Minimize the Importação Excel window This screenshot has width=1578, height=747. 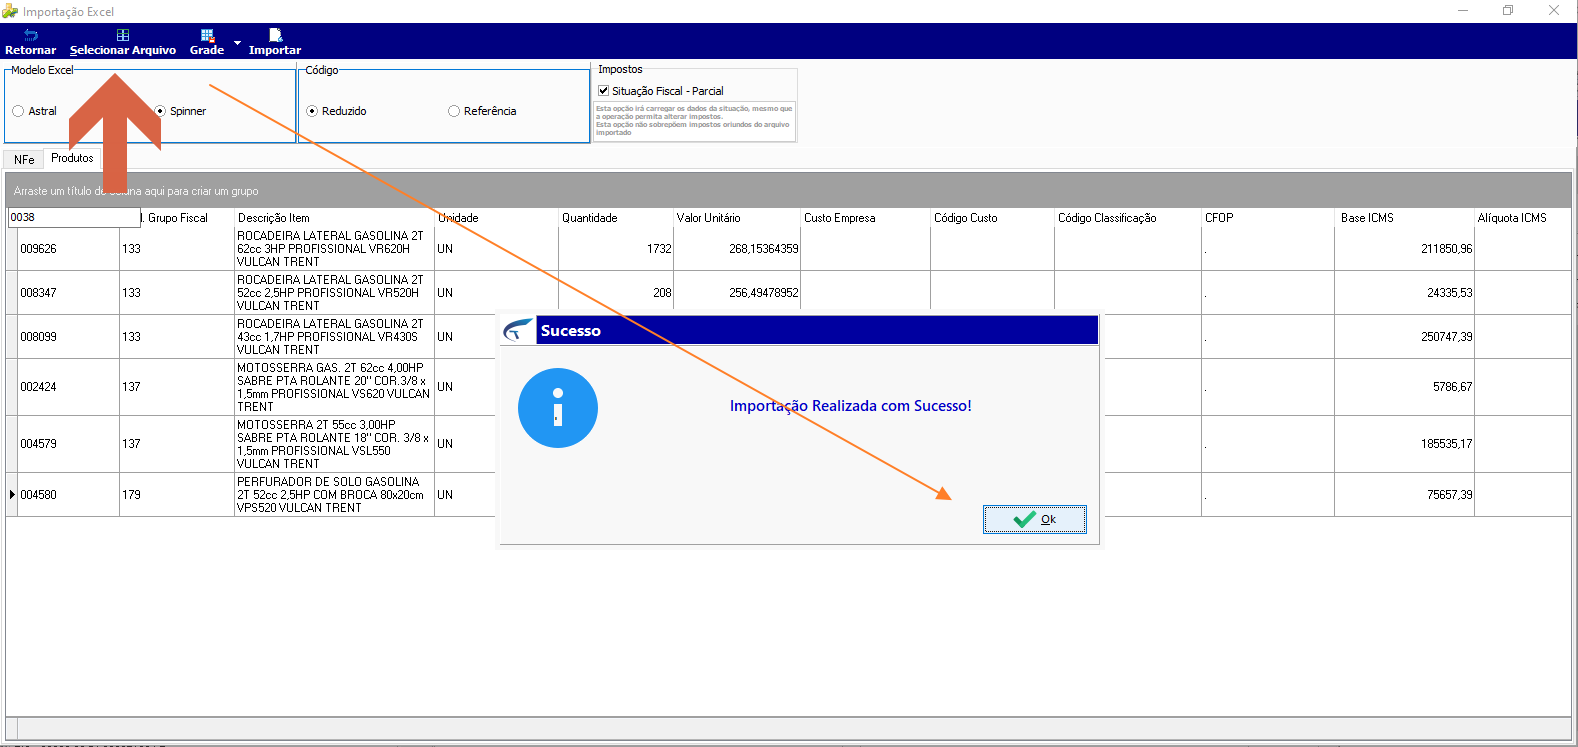[1463, 10]
